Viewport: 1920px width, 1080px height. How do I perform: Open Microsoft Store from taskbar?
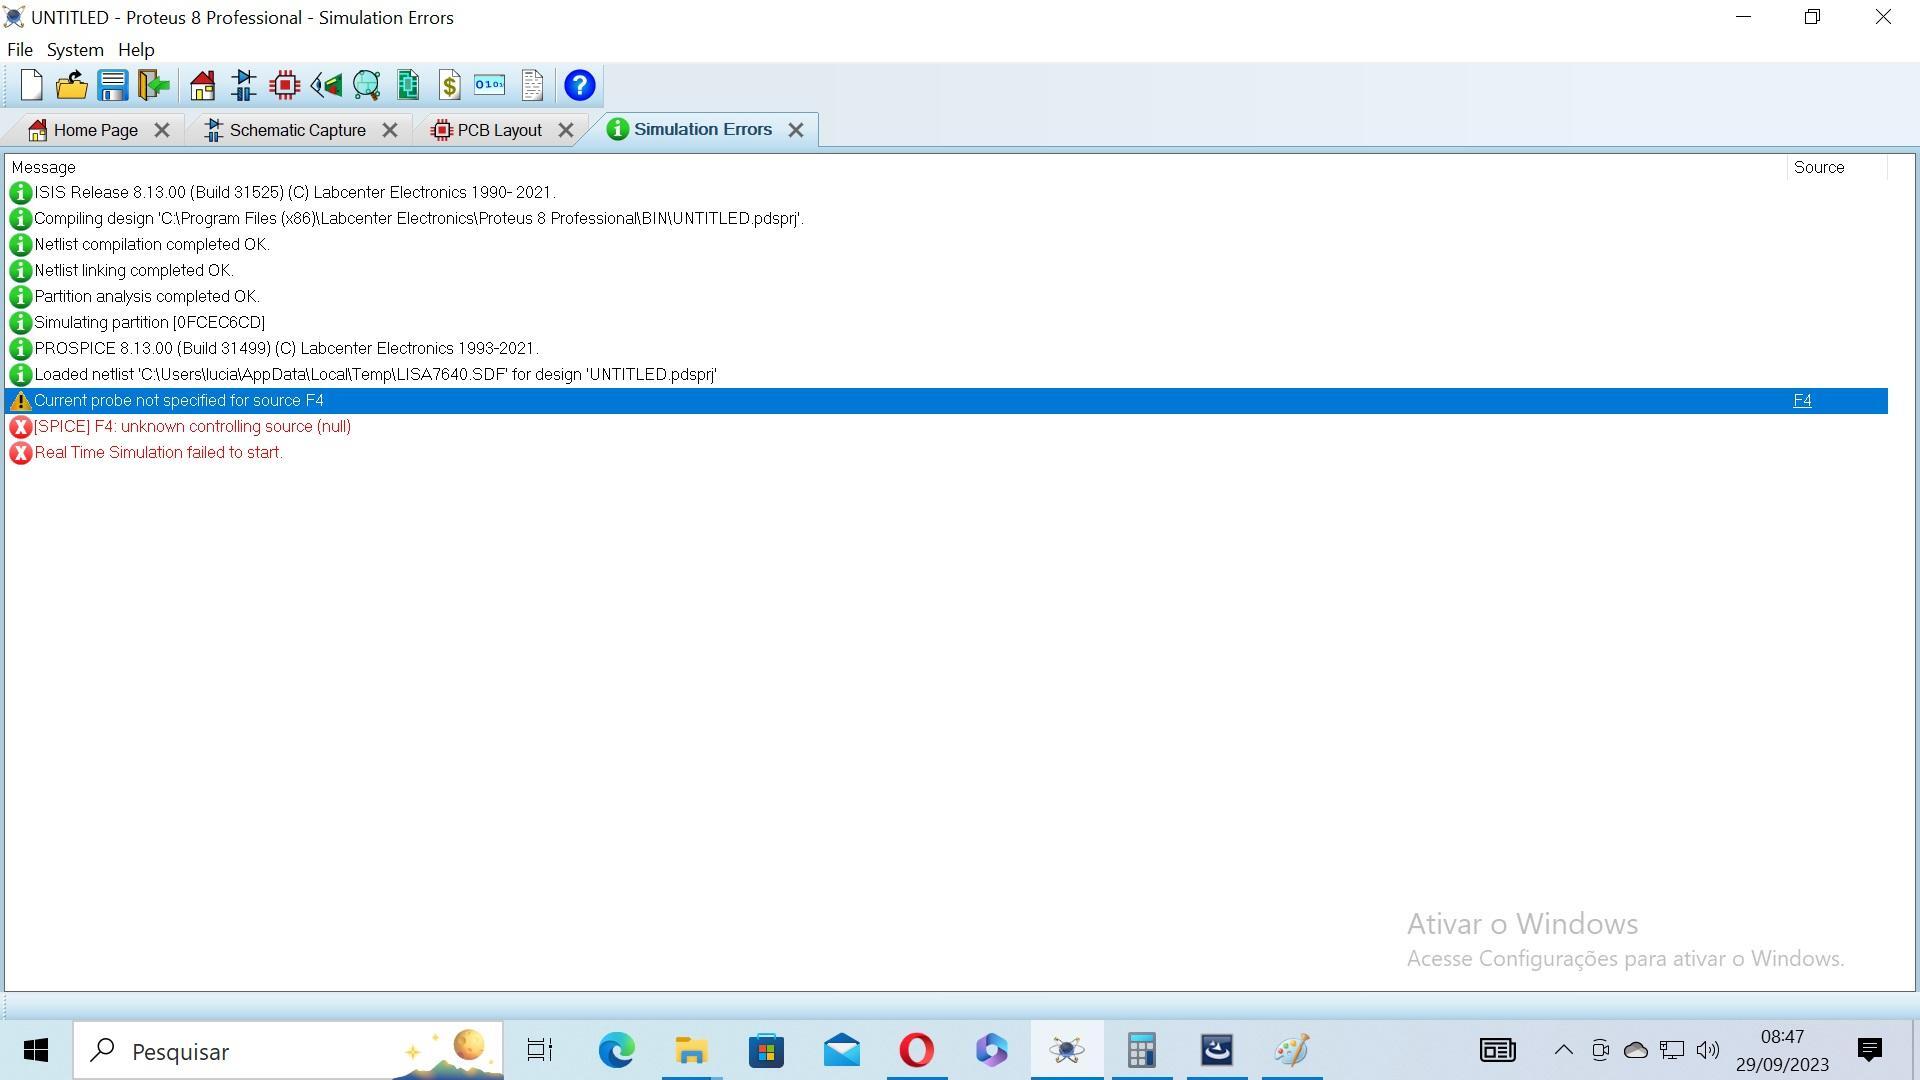click(x=766, y=1050)
